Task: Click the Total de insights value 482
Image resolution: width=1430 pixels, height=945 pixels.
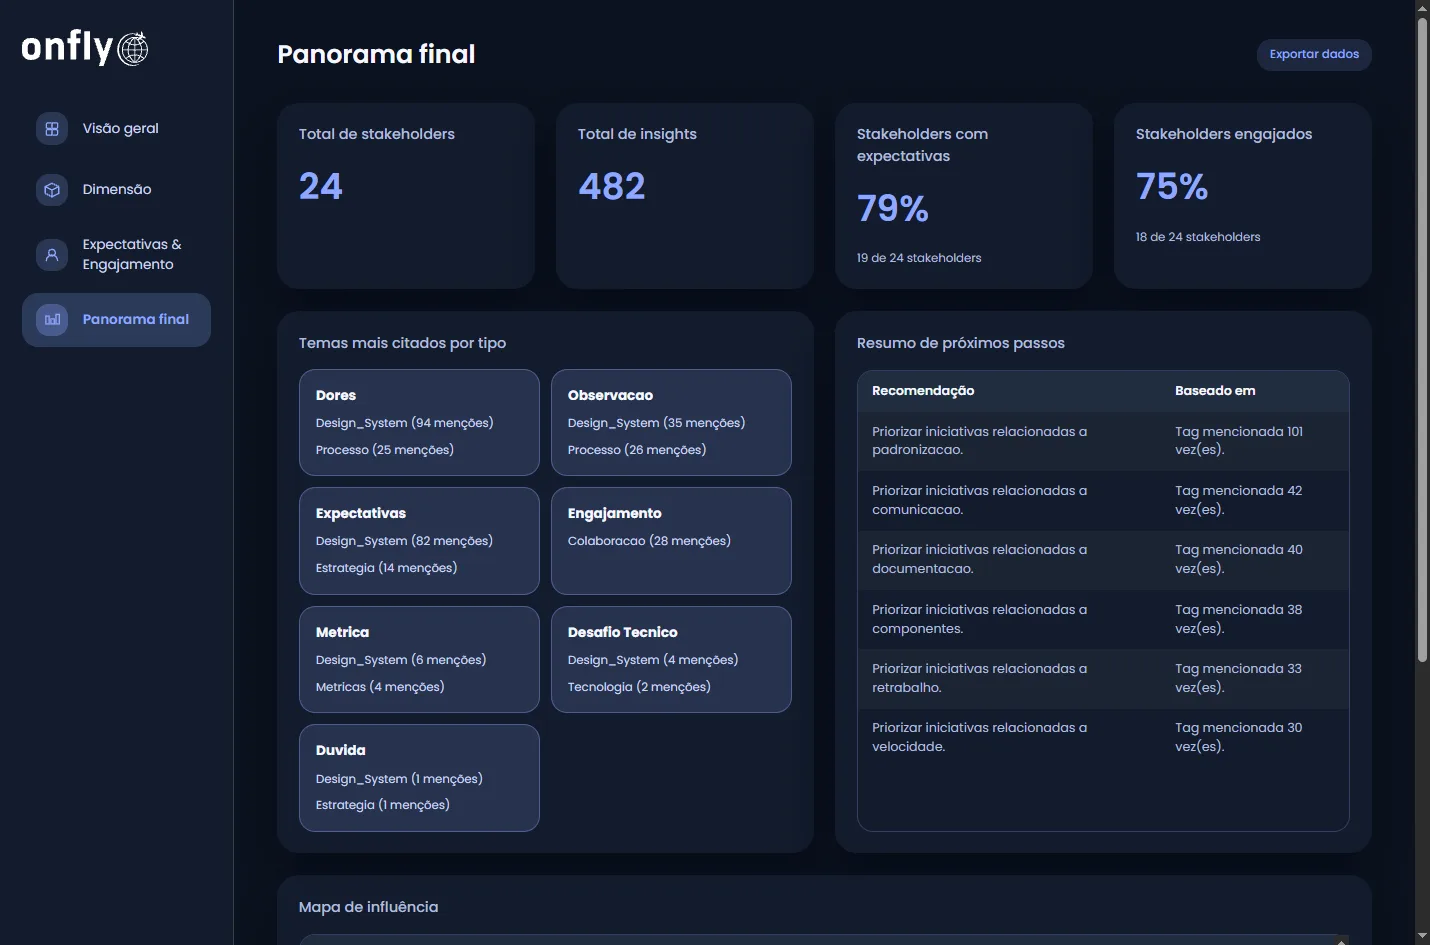Action: [x=612, y=187]
